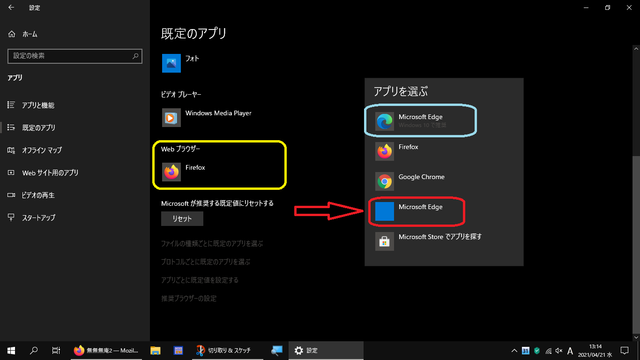Open Video playback section

pyautogui.click(x=31, y=196)
